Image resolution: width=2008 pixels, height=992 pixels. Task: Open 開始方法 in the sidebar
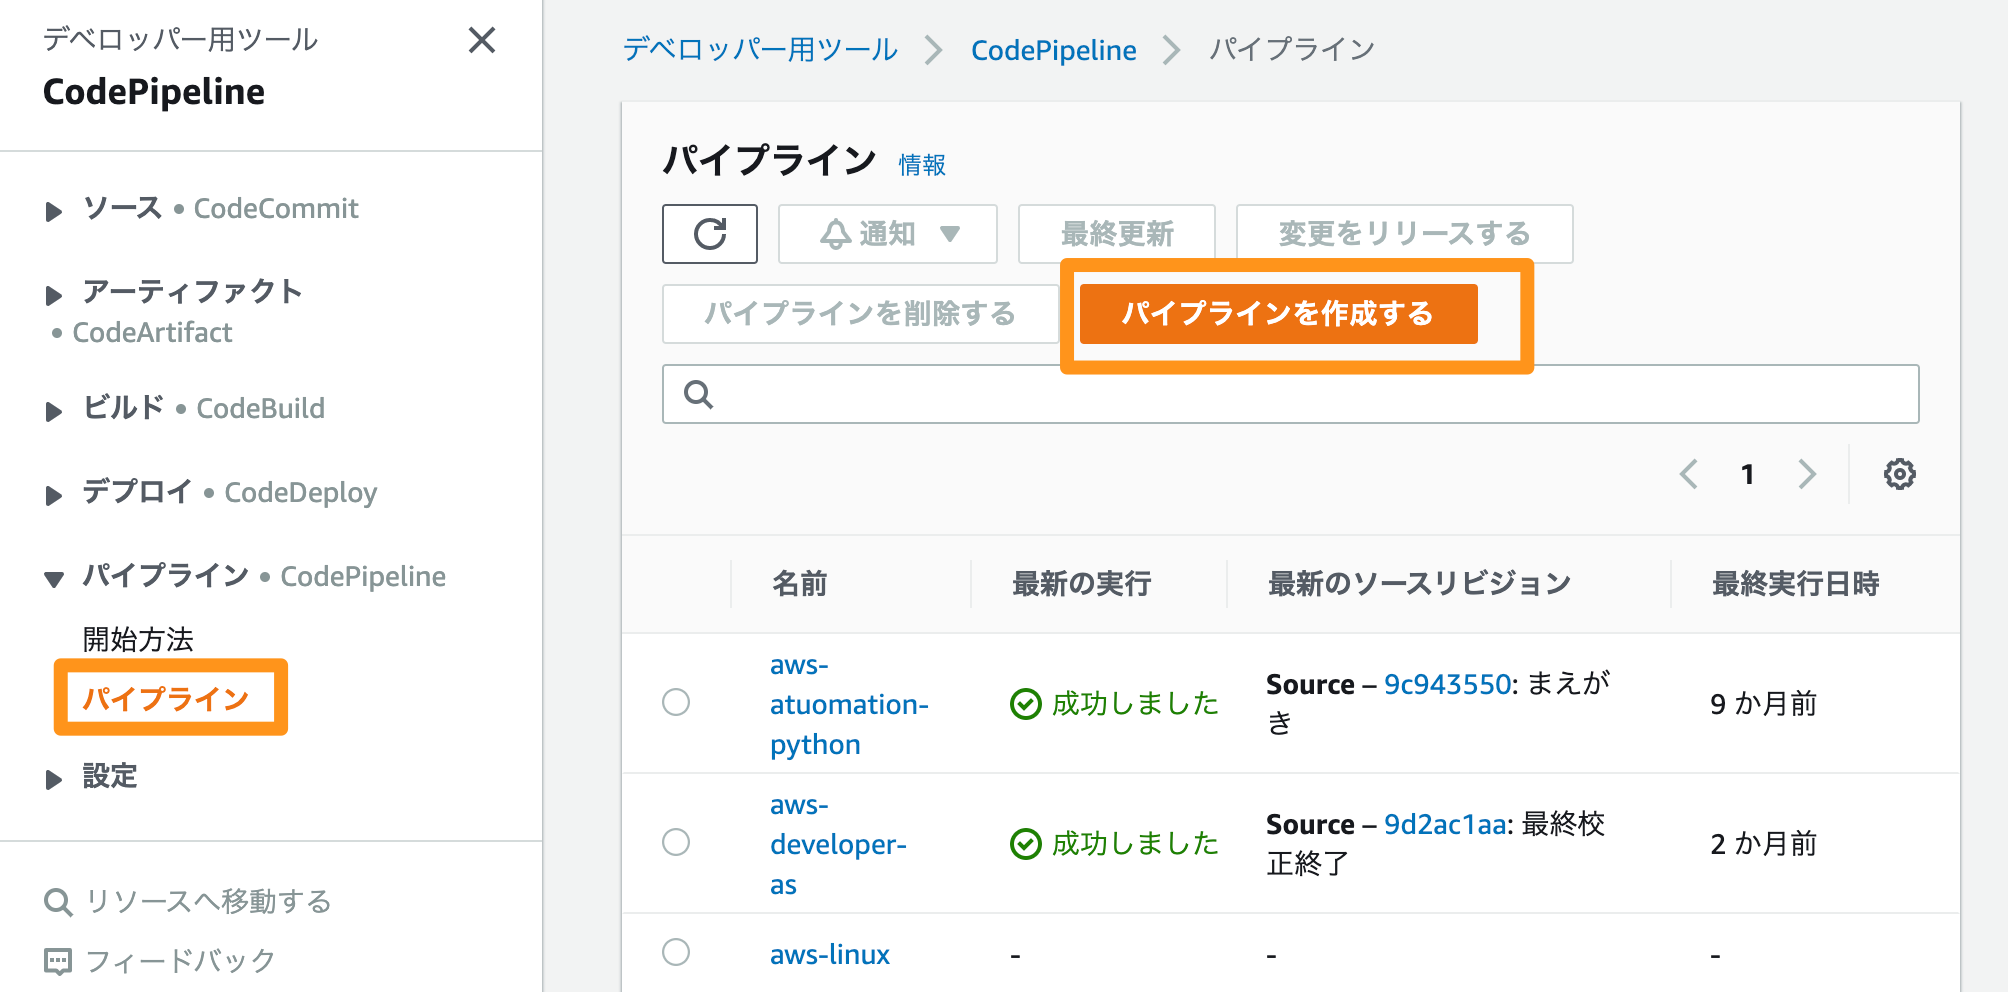(x=138, y=639)
